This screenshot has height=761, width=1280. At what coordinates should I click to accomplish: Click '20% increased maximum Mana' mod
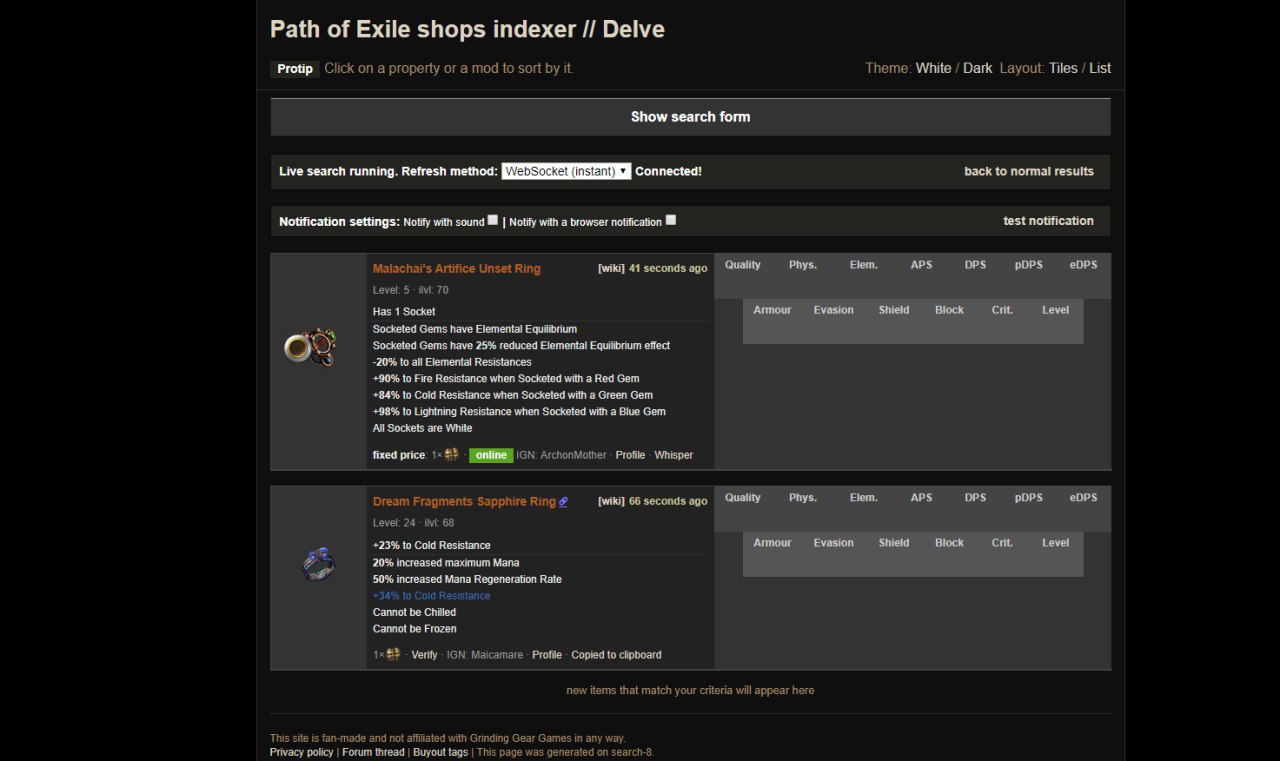pos(446,563)
